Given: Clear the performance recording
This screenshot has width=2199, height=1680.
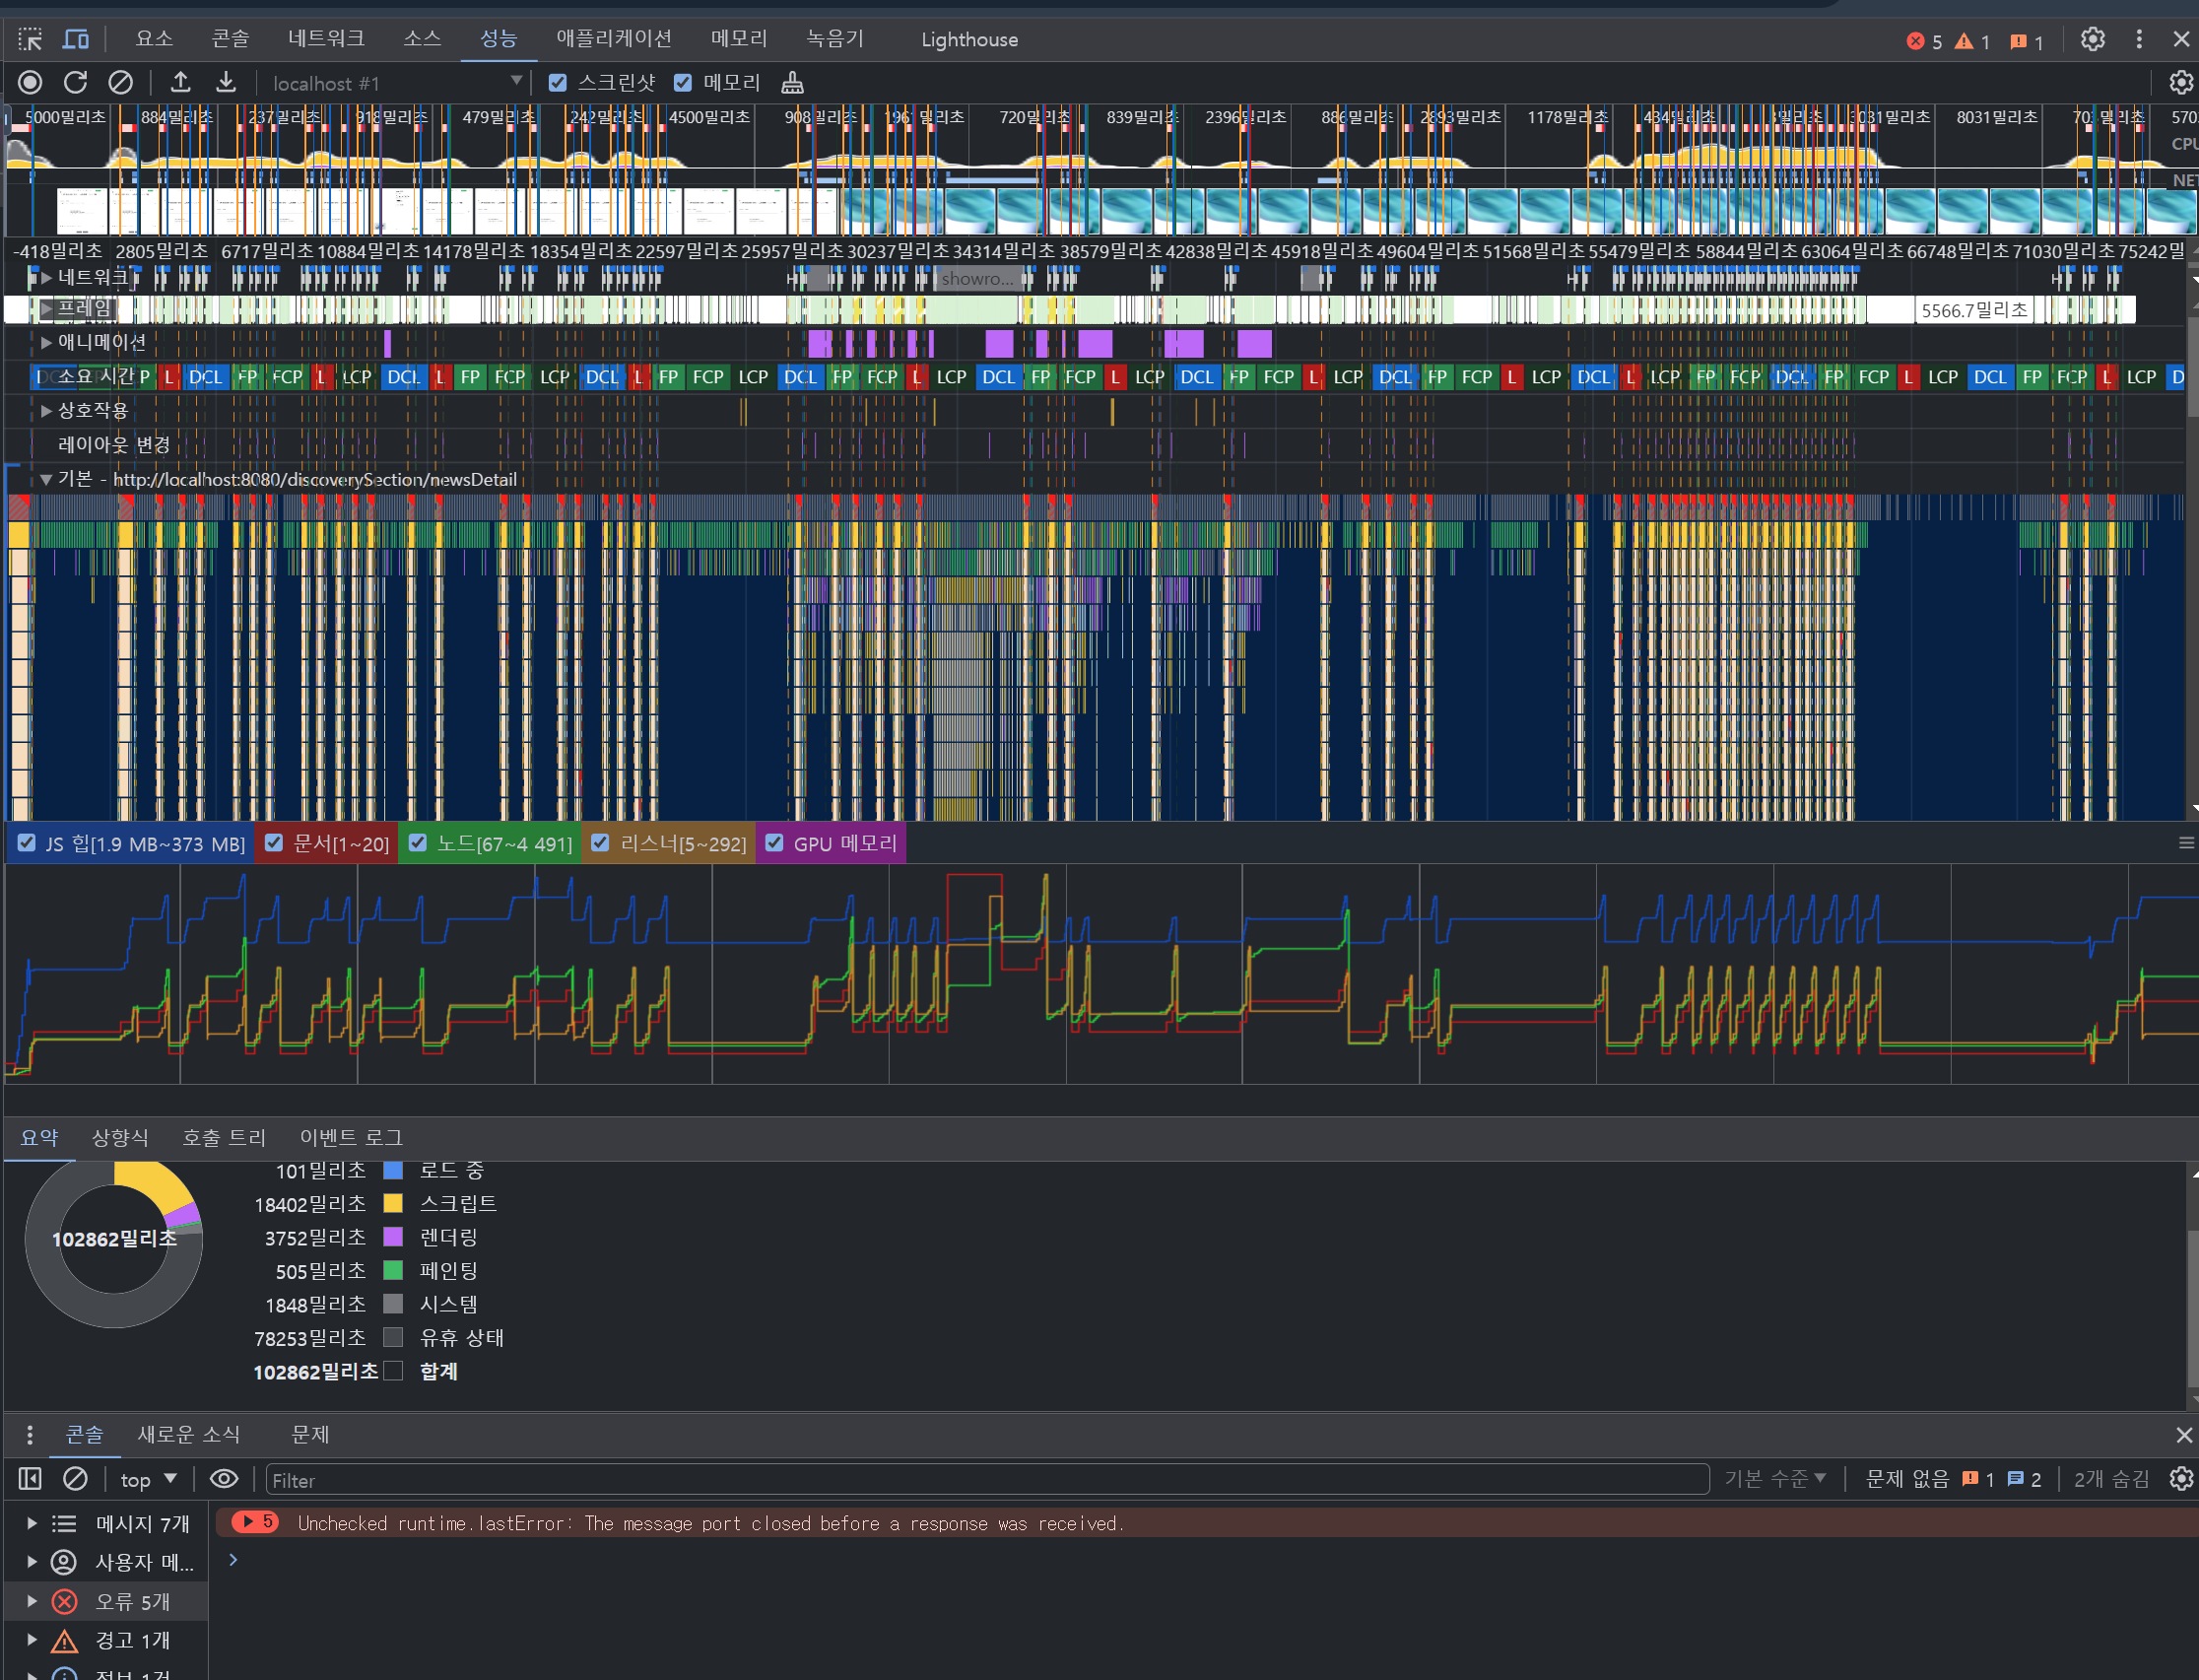Looking at the screenshot, I should point(120,82).
